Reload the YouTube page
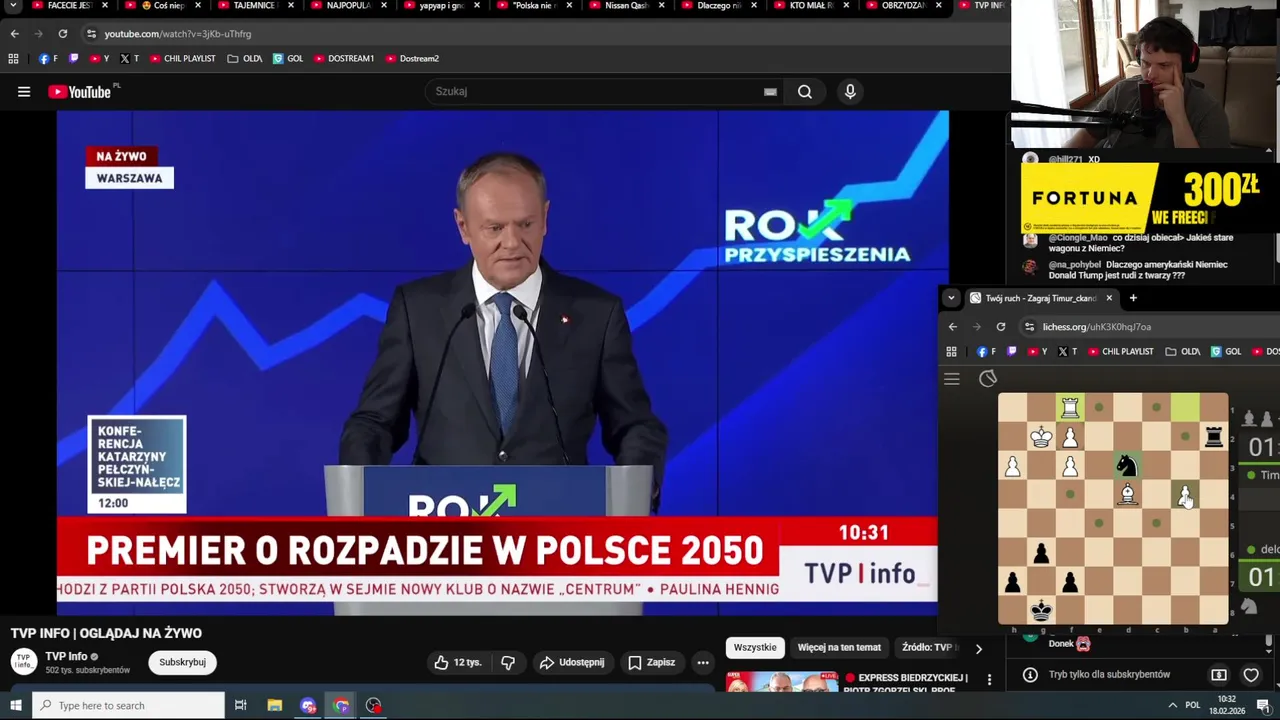Screen dimensions: 1280x720 click(x=62, y=34)
